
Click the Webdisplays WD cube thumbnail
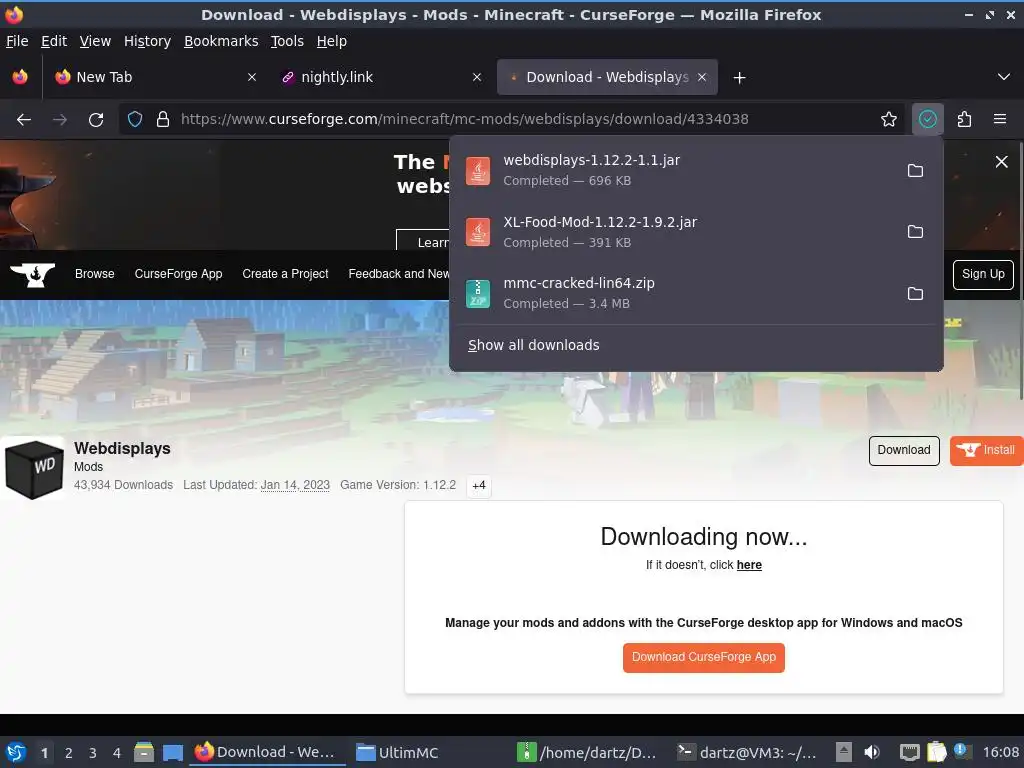pos(34,468)
